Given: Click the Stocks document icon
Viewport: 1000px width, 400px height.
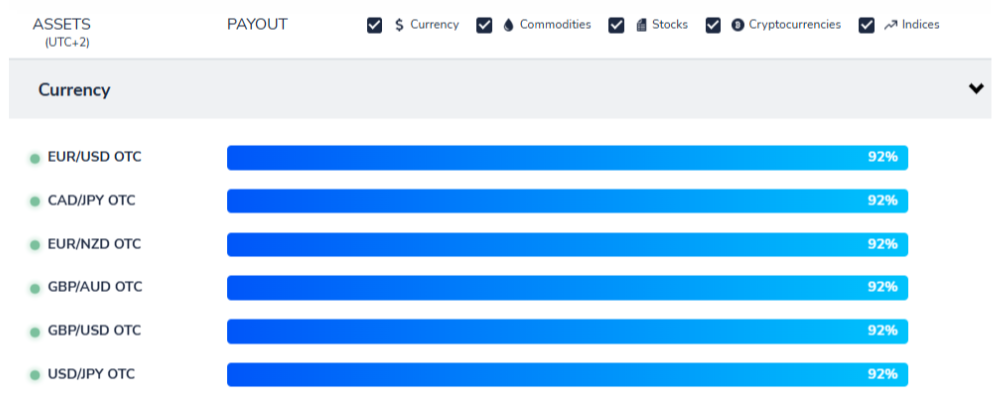Looking at the screenshot, I should (641, 25).
